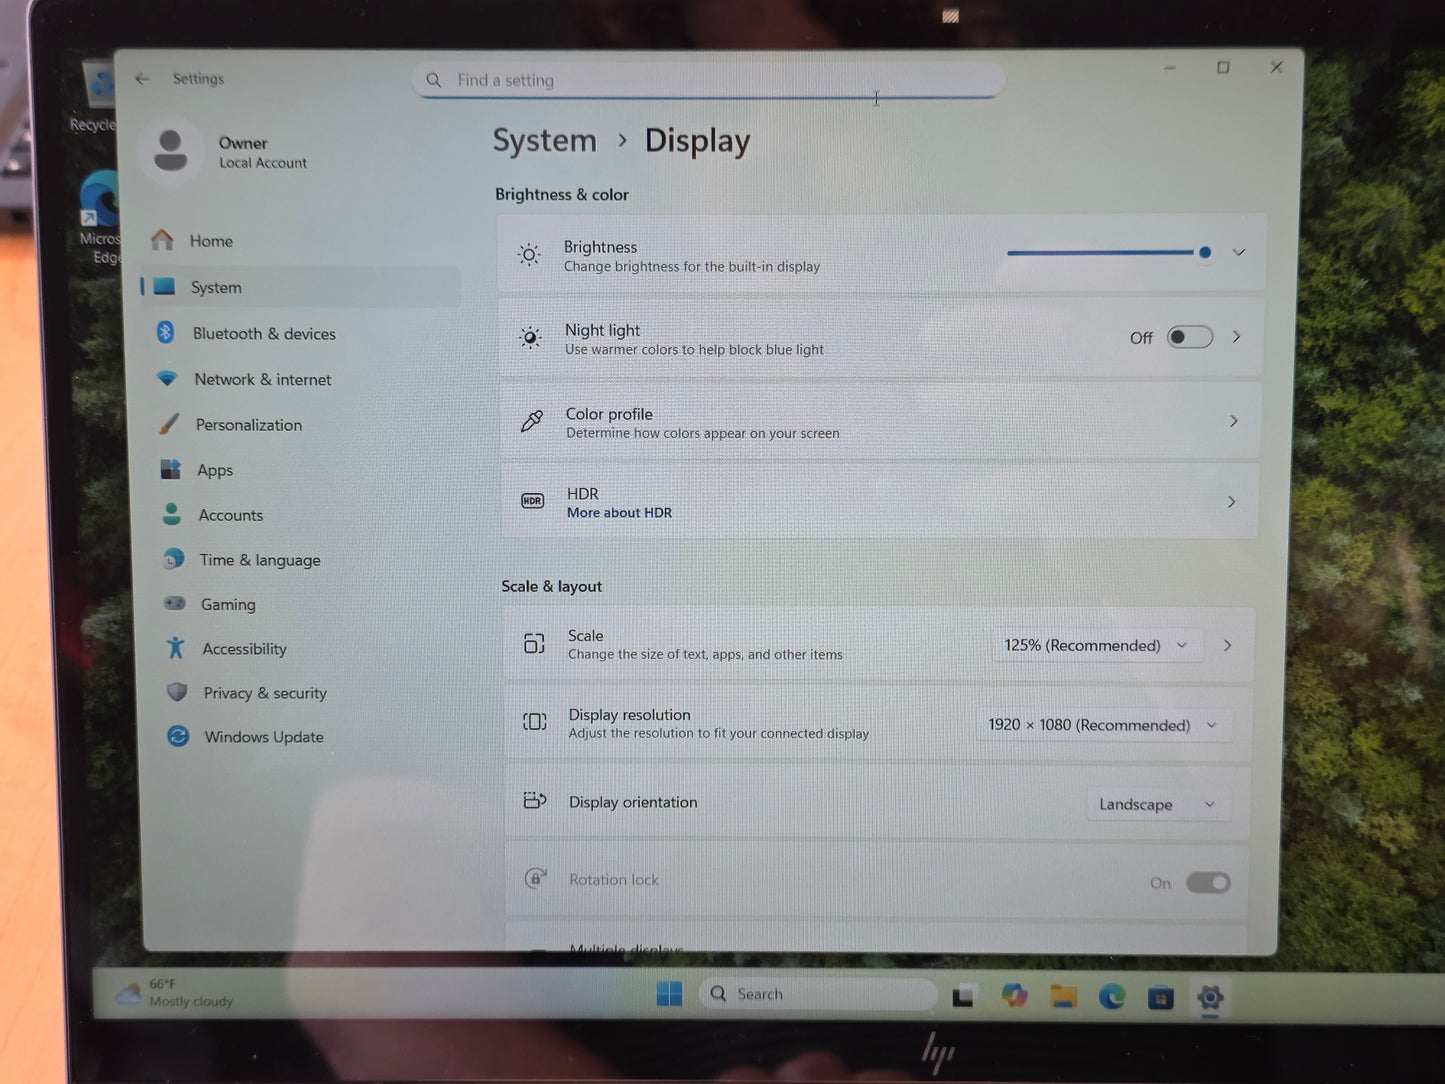The width and height of the screenshot is (1445, 1084).
Task: Open Accounts settings
Action: (x=230, y=514)
